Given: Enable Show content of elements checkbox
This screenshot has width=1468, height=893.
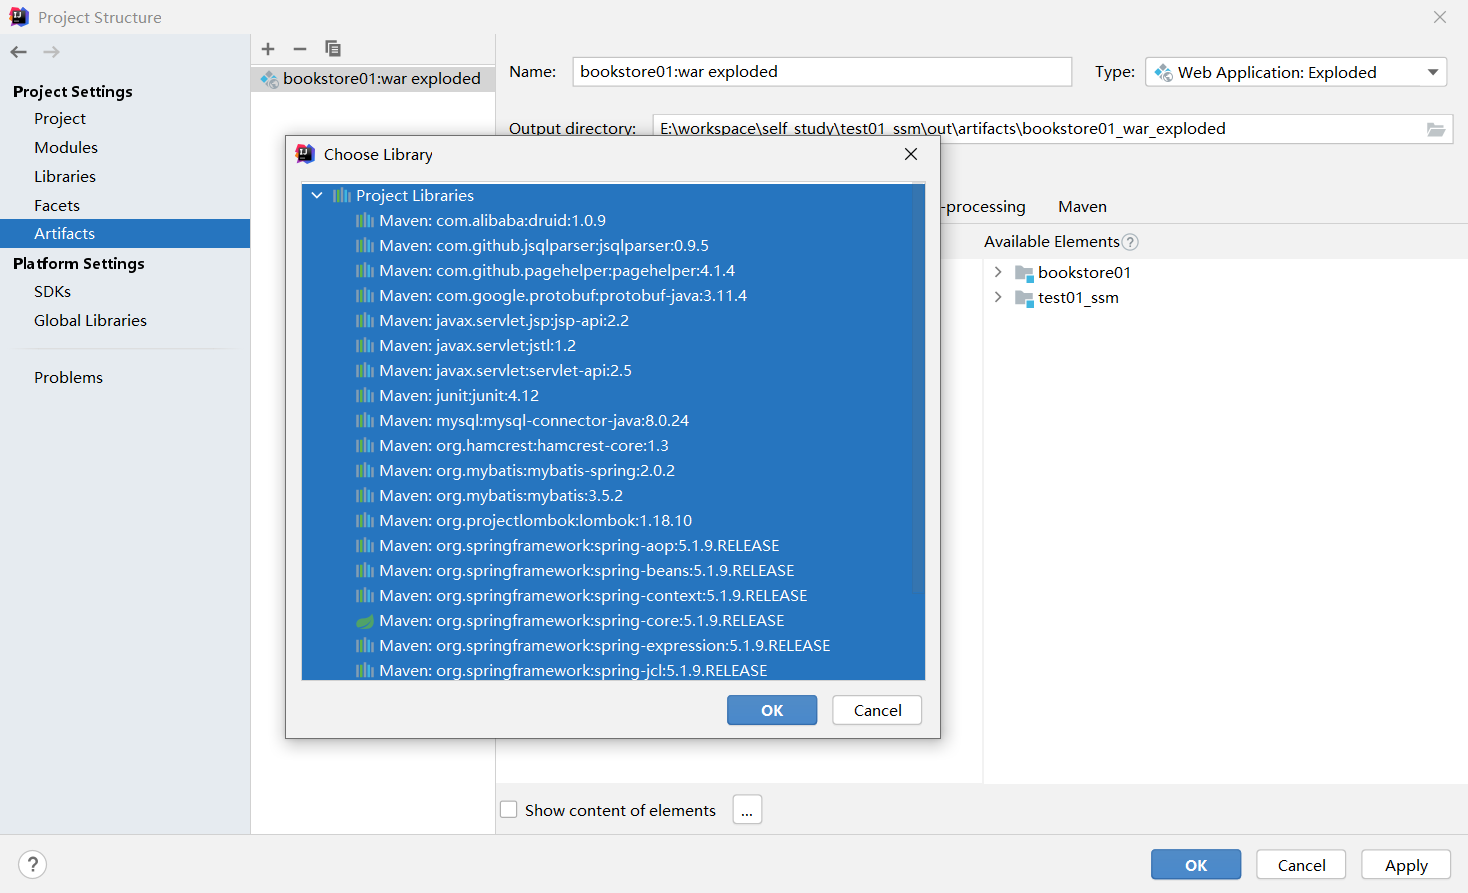Looking at the screenshot, I should coord(509,810).
